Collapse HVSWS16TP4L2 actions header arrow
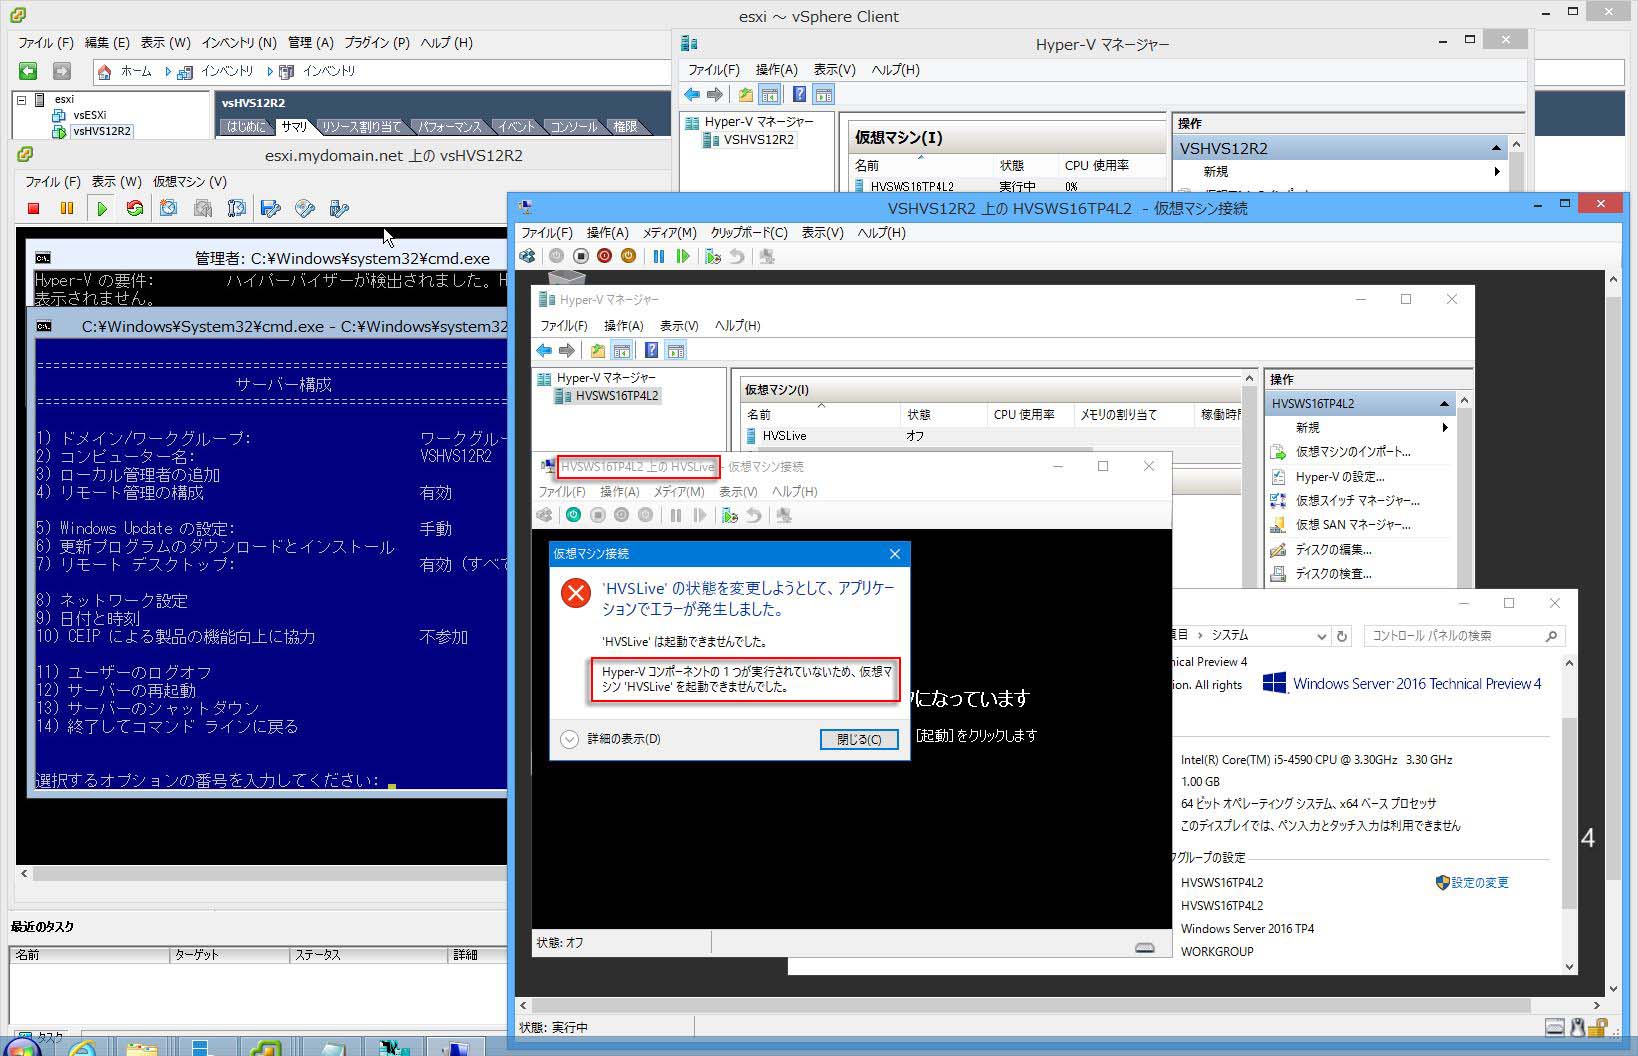The height and width of the screenshot is (1056, 1638). point(1444,404)
